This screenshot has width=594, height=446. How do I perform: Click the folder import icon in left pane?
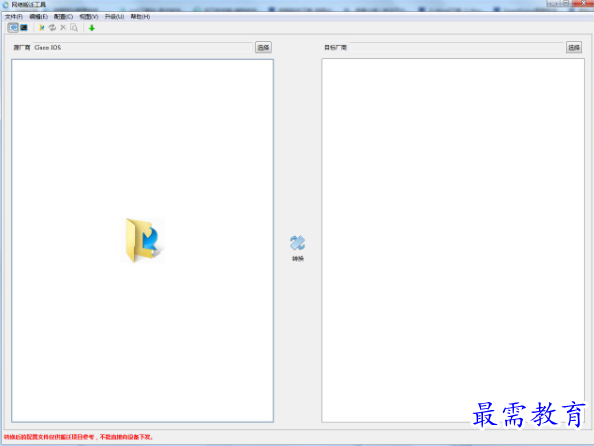tap(143, 240)
